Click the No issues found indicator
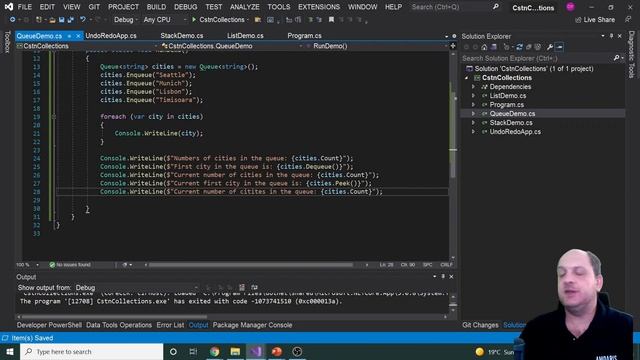 (x=70, y=265)
